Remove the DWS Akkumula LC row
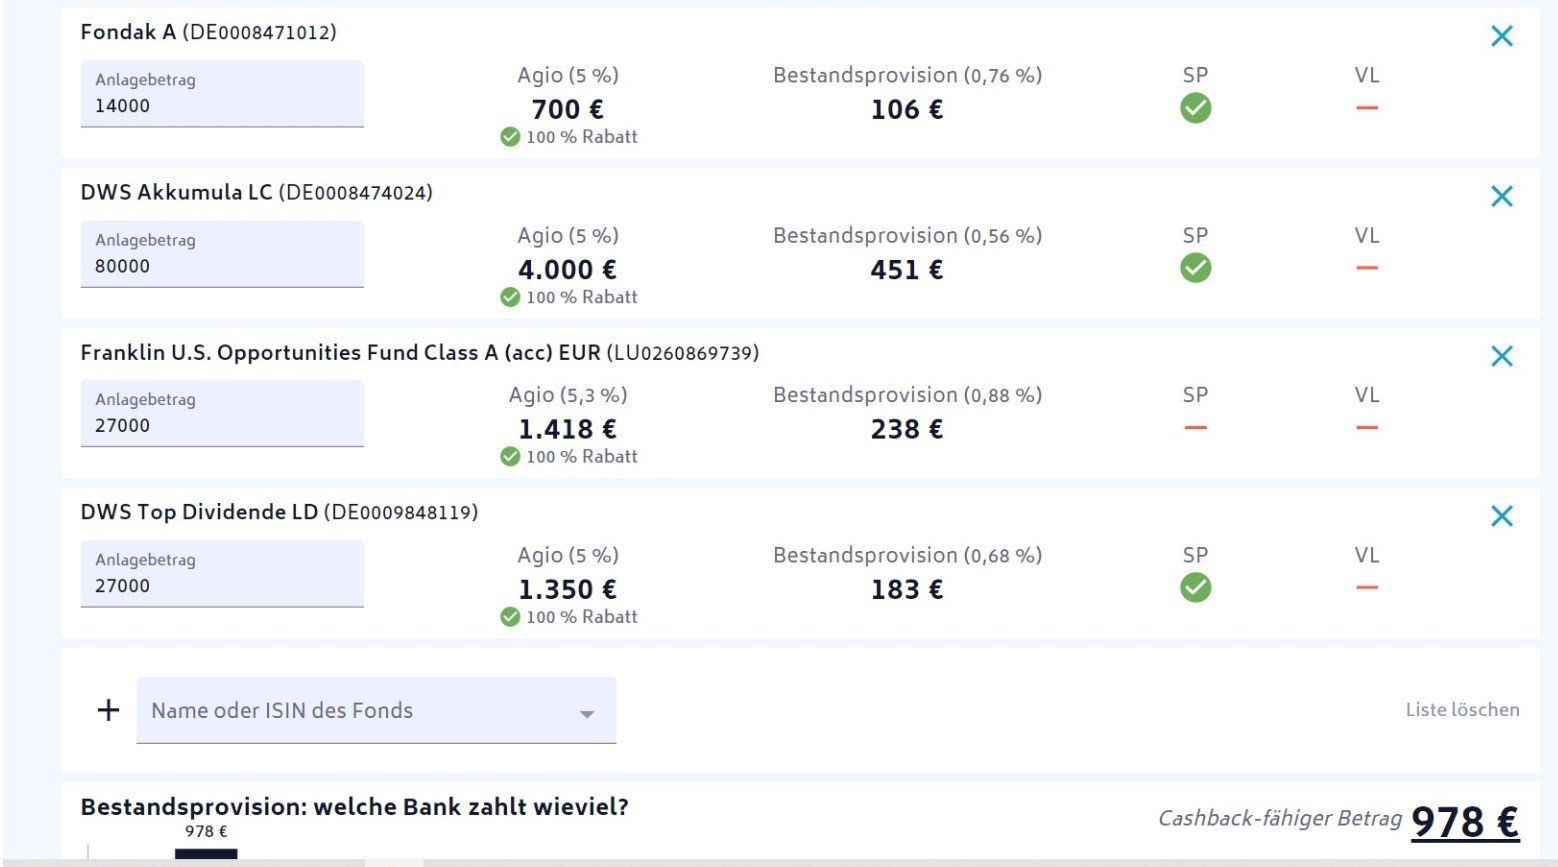 [x=1501, y=196]
